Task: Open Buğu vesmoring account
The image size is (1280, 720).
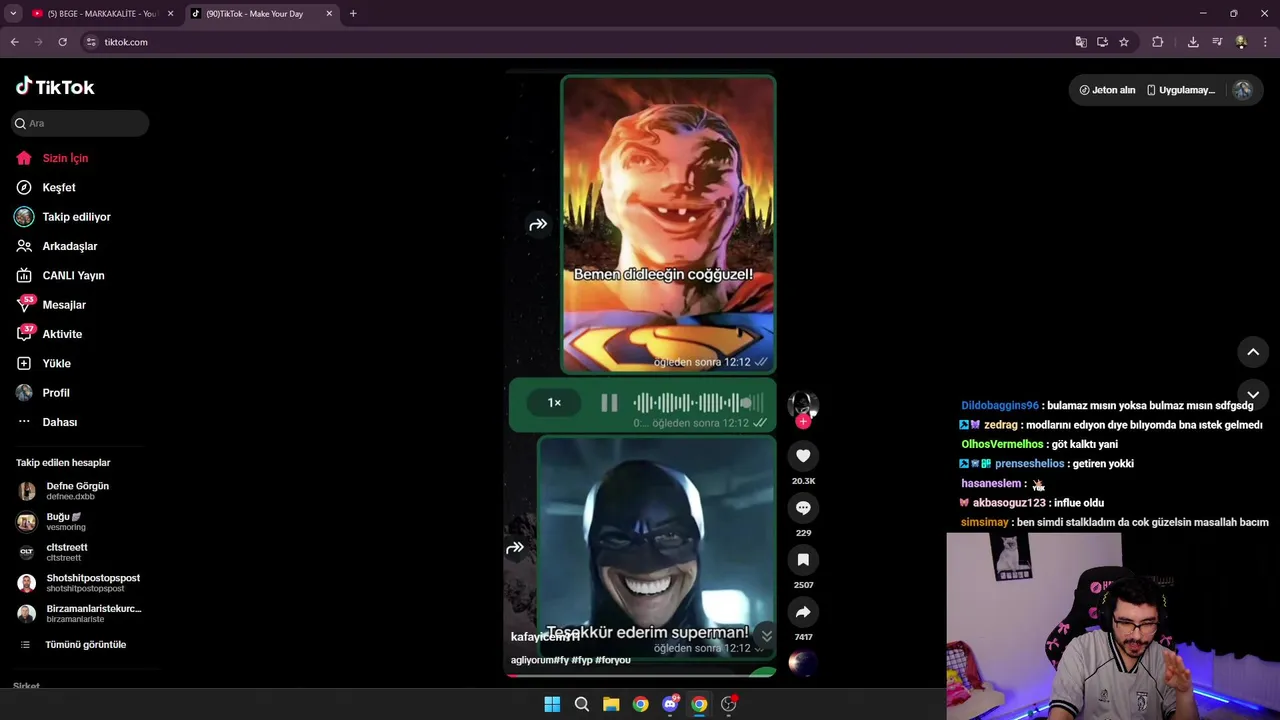Action: 66,521
